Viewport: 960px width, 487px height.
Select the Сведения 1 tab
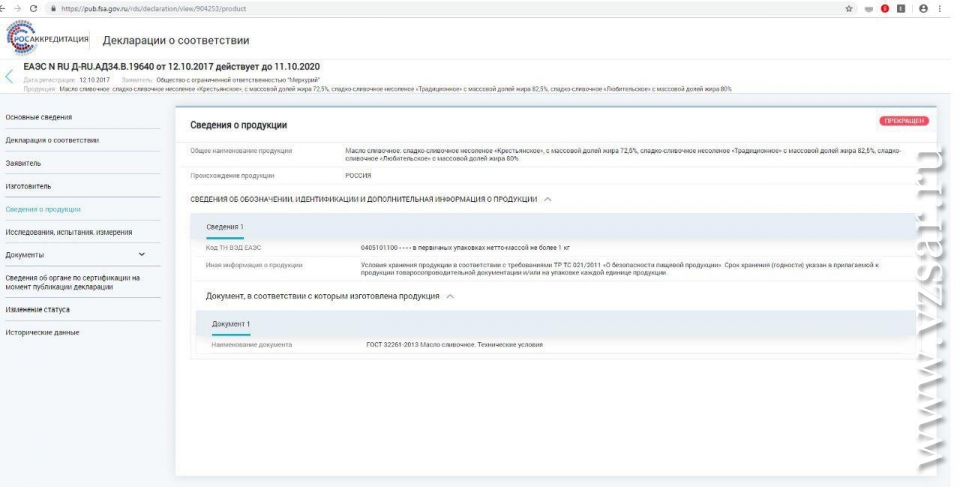pyautogui.click(x=224, y=227)
